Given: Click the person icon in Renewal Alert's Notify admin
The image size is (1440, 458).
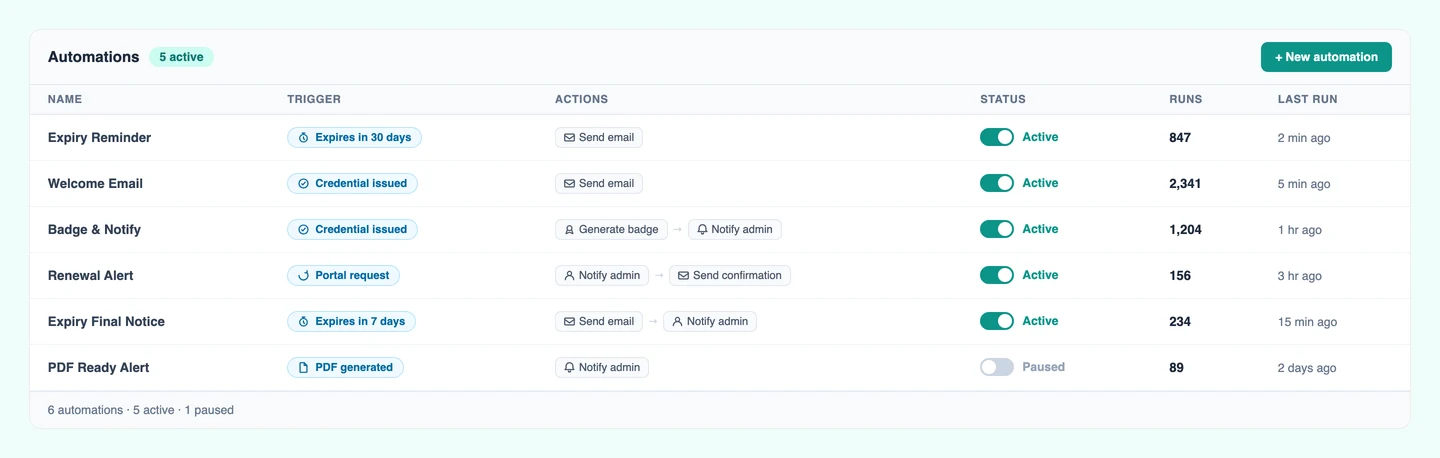Looking at the screenshot, I should click(x=569, y=276).
